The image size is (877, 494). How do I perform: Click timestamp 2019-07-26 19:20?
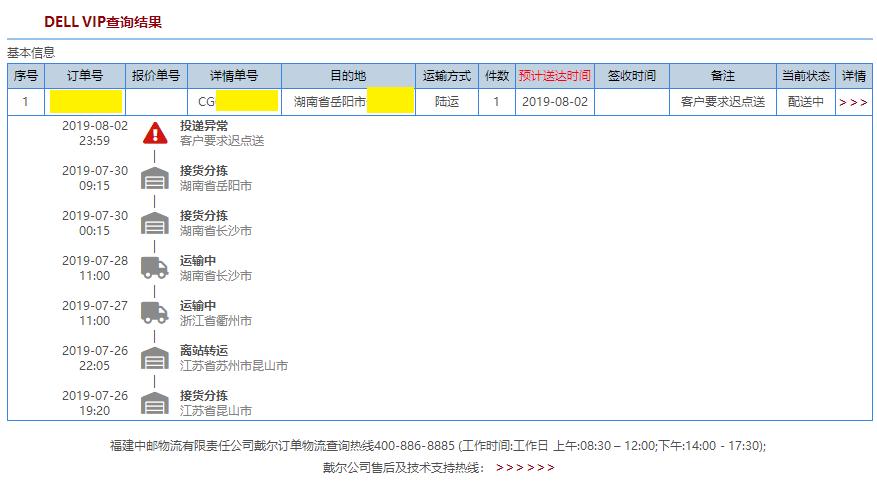coord(95,403)
